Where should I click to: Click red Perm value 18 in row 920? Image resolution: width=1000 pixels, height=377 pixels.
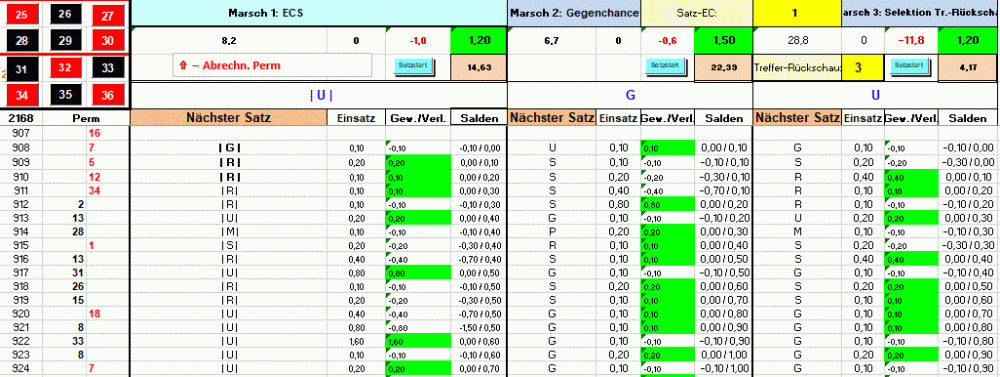click(x=94, y=314)
